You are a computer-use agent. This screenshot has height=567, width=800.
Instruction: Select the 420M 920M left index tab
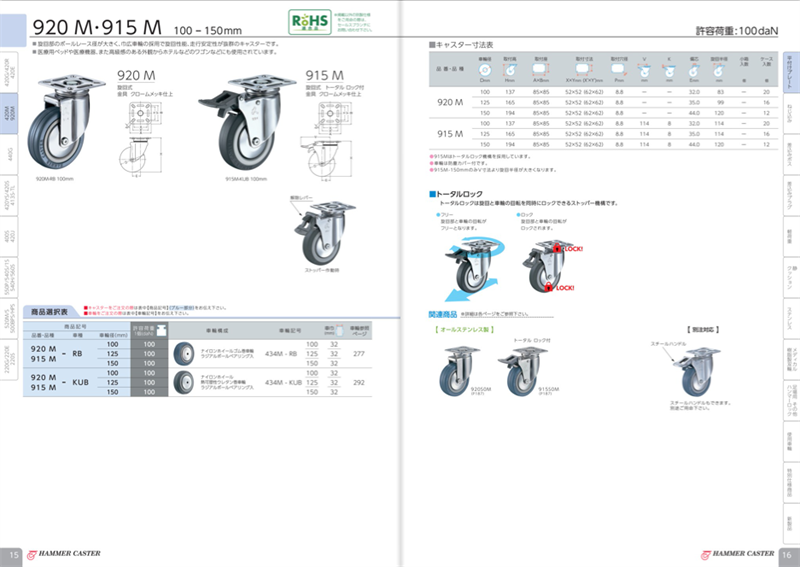9,113
